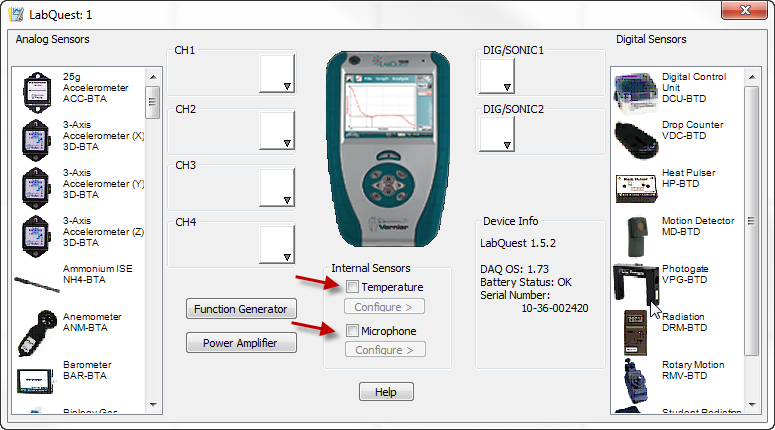The image size is (775, 430).
Task: Select 'Barometer BAR-BTA' label text
Action: coord(87,370)
